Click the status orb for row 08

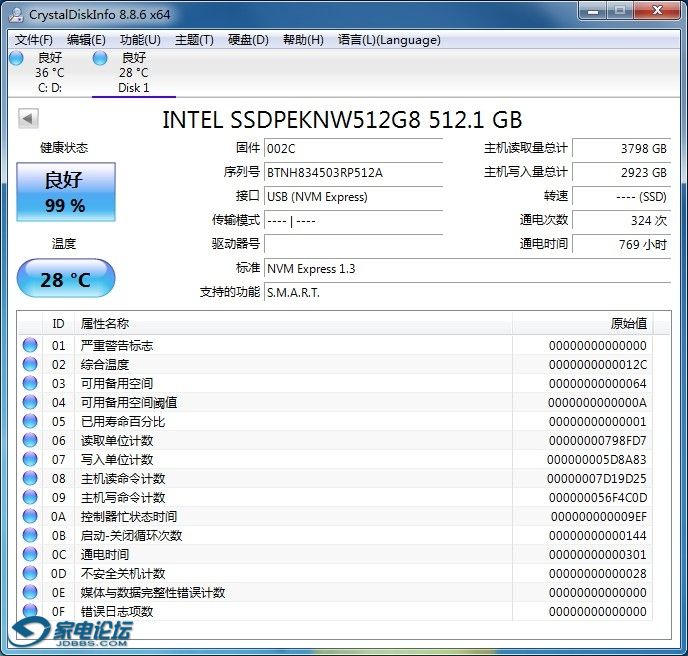[30, 478]
